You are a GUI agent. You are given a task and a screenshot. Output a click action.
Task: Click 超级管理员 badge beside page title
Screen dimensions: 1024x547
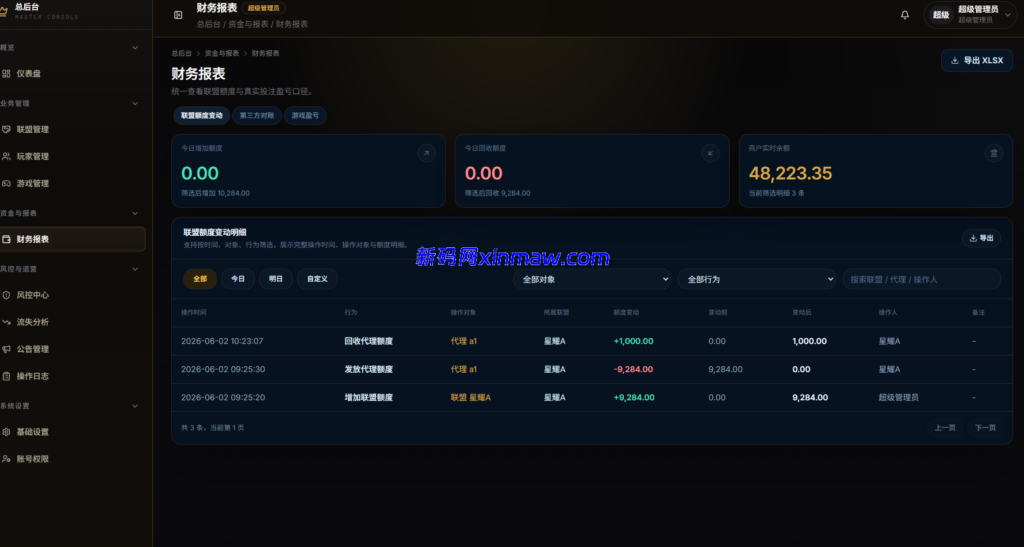[x=263, y=8]
